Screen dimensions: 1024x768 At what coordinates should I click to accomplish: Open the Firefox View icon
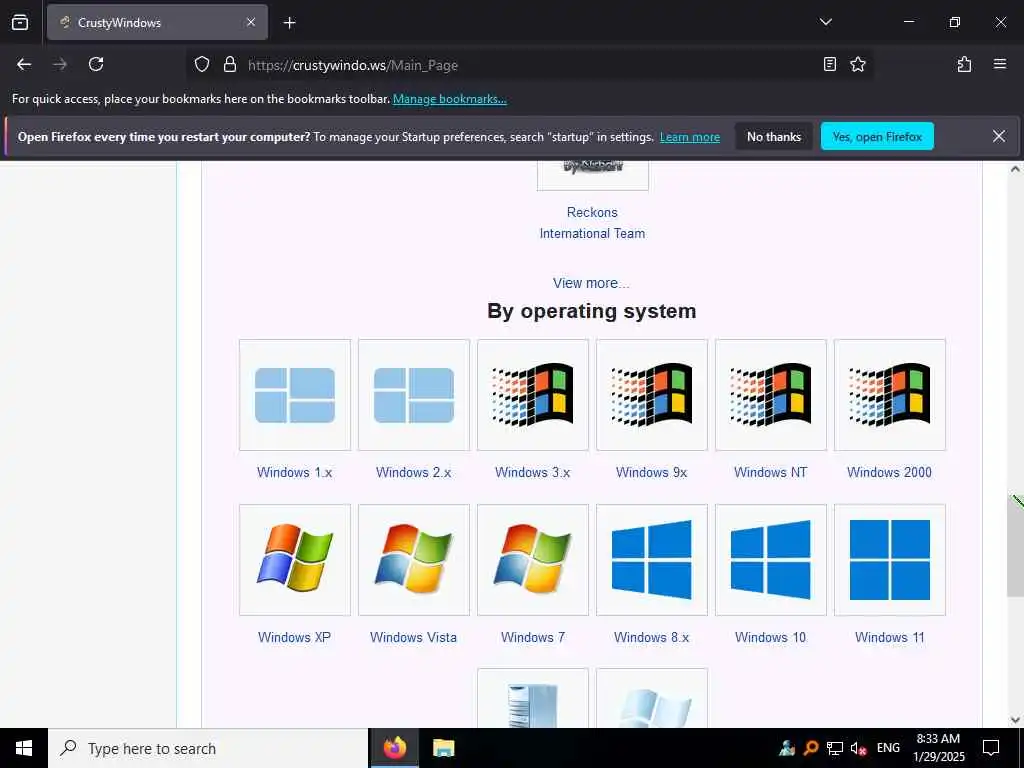[20, 22]
